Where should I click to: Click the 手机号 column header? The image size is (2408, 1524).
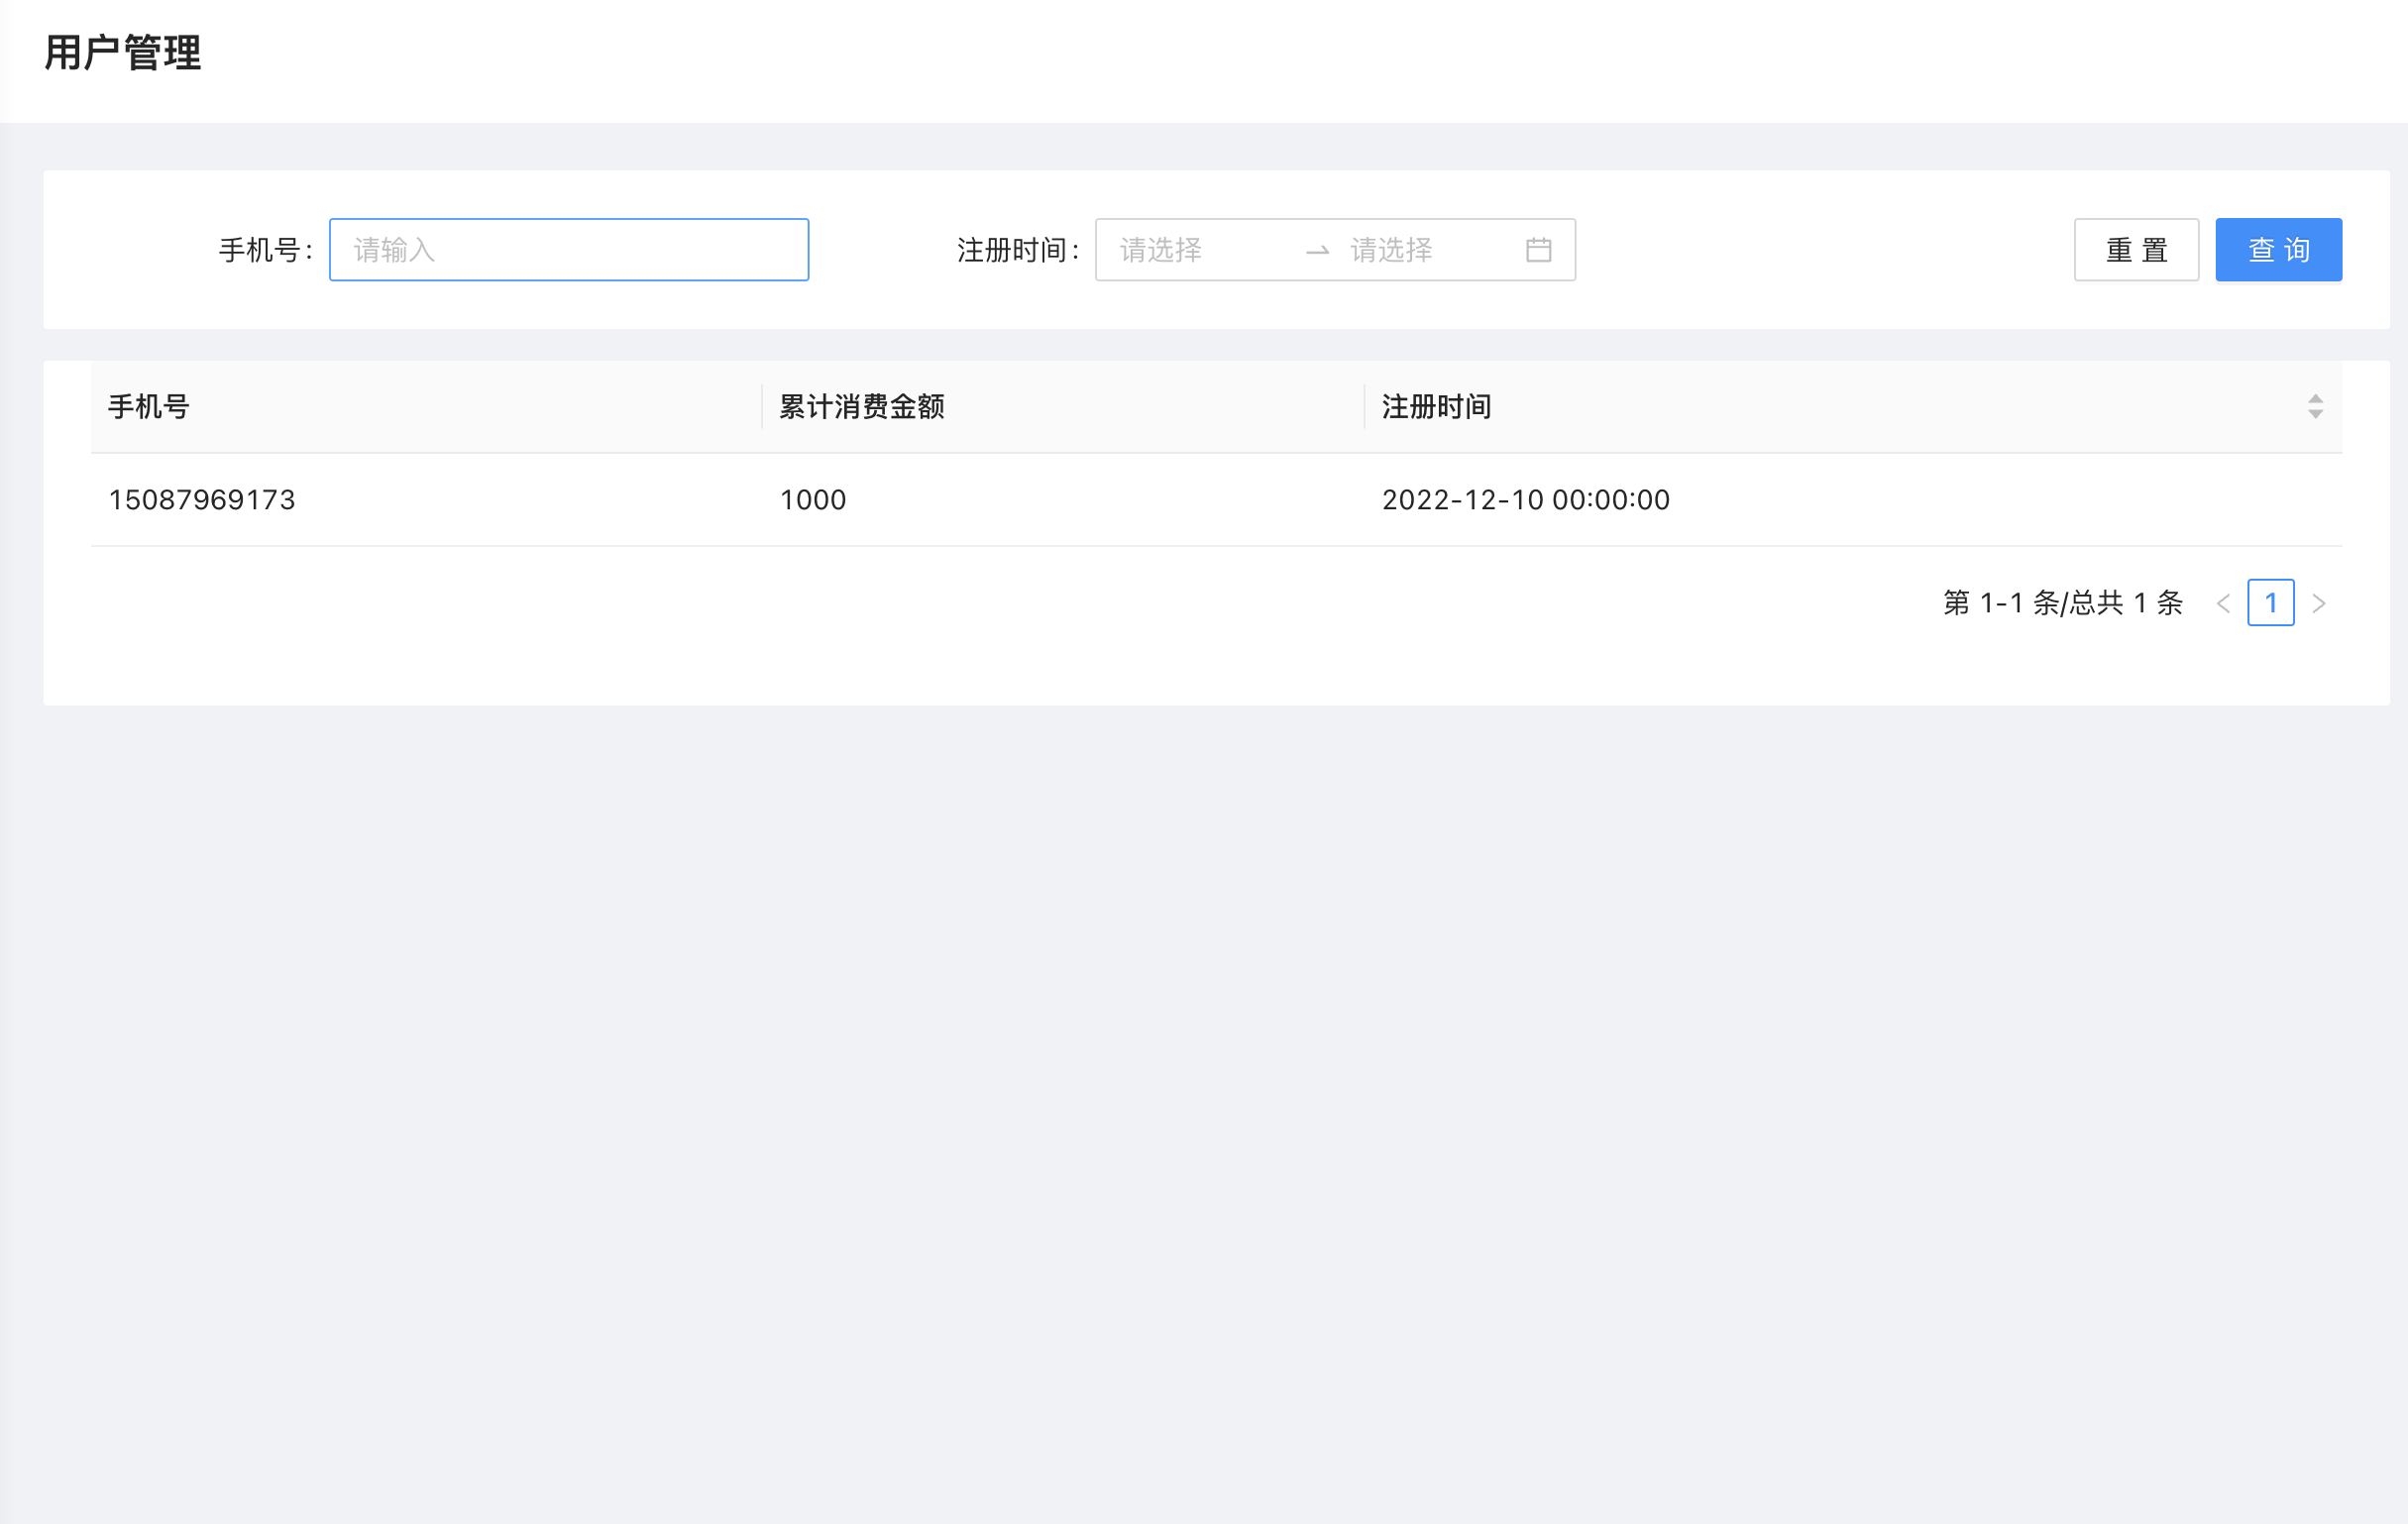point(426,406)
